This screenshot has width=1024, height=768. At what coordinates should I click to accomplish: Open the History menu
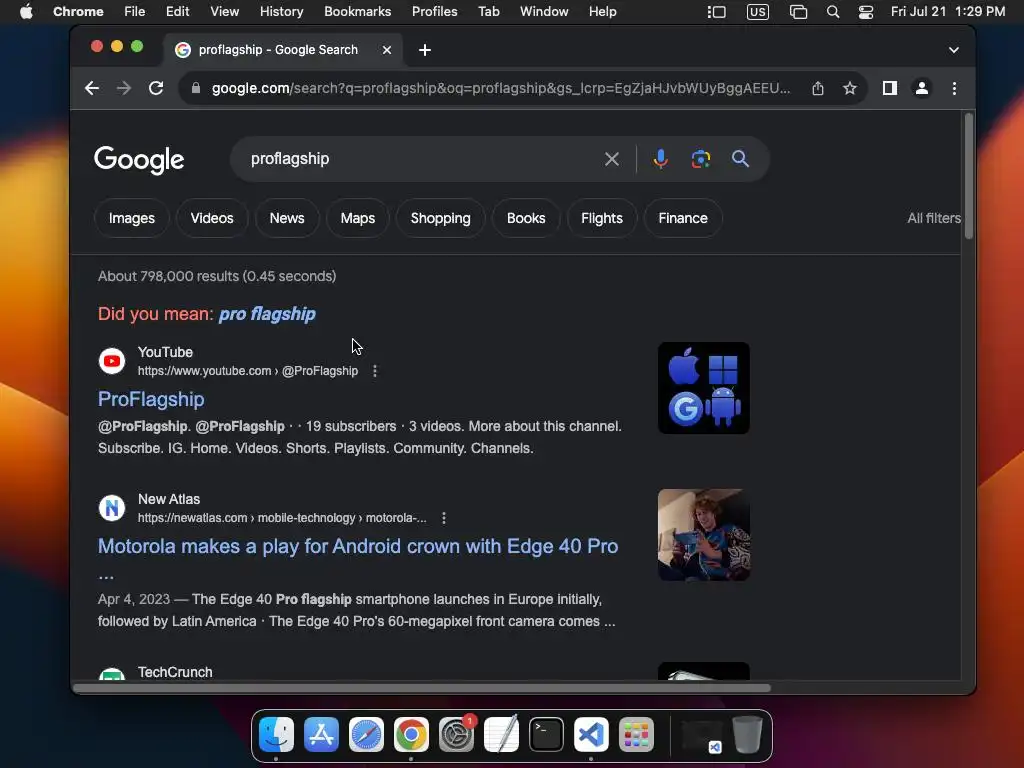coord(281,12)
